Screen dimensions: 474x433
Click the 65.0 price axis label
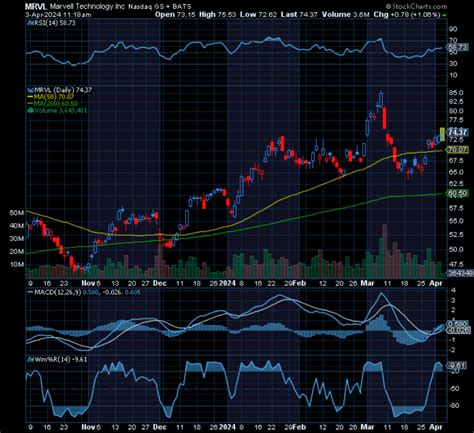pos(456,172)
